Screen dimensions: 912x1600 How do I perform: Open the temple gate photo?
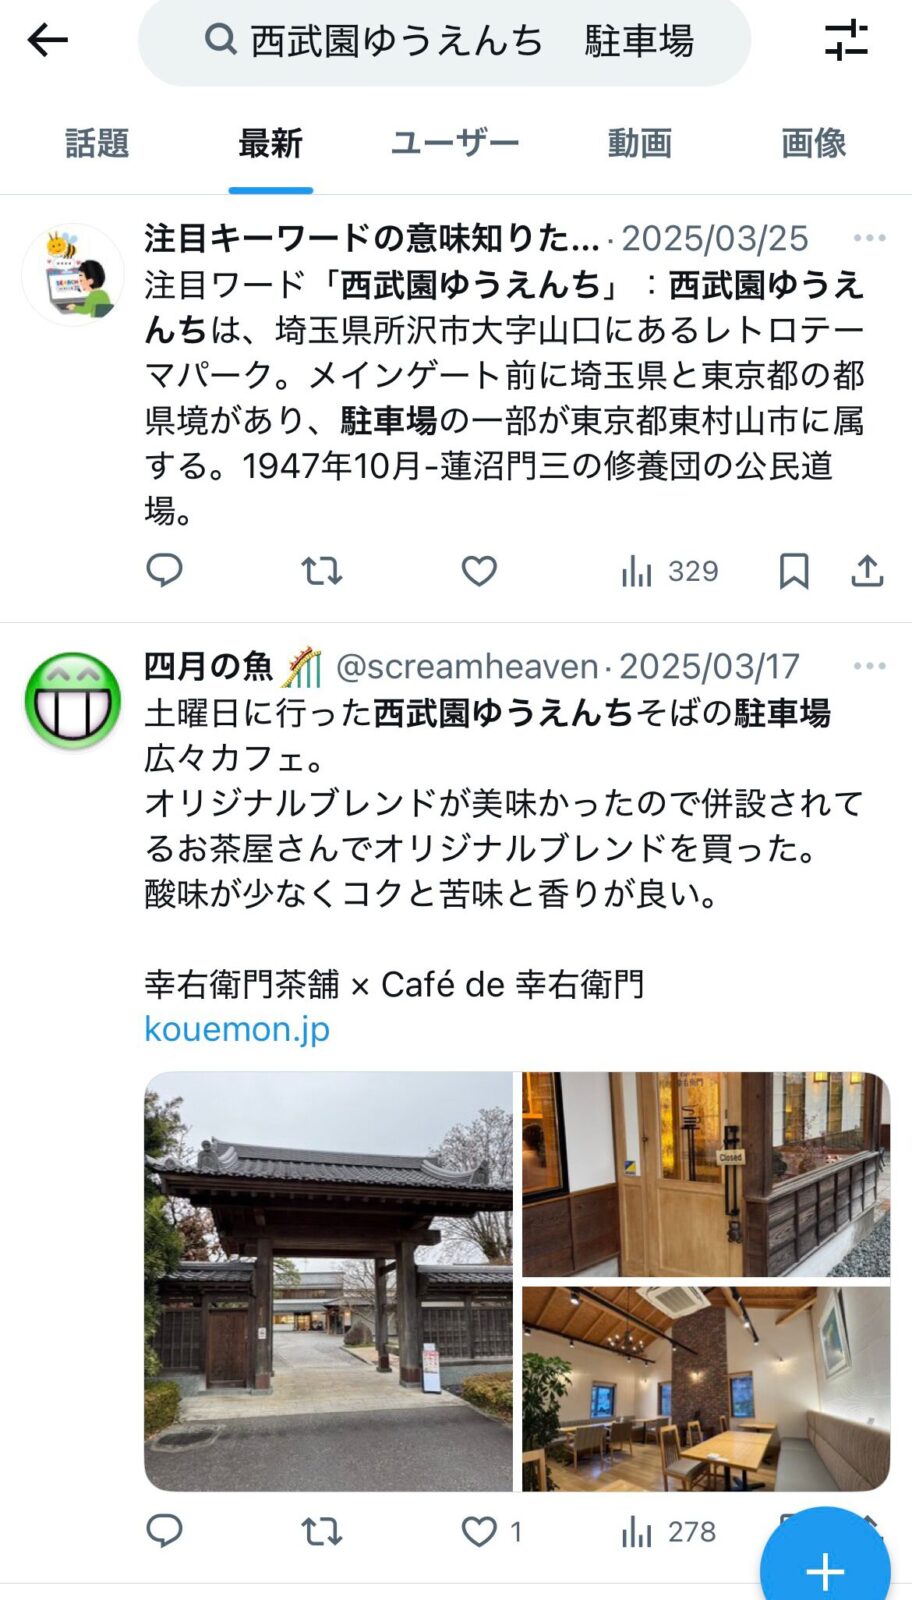tap(328, 1281)
